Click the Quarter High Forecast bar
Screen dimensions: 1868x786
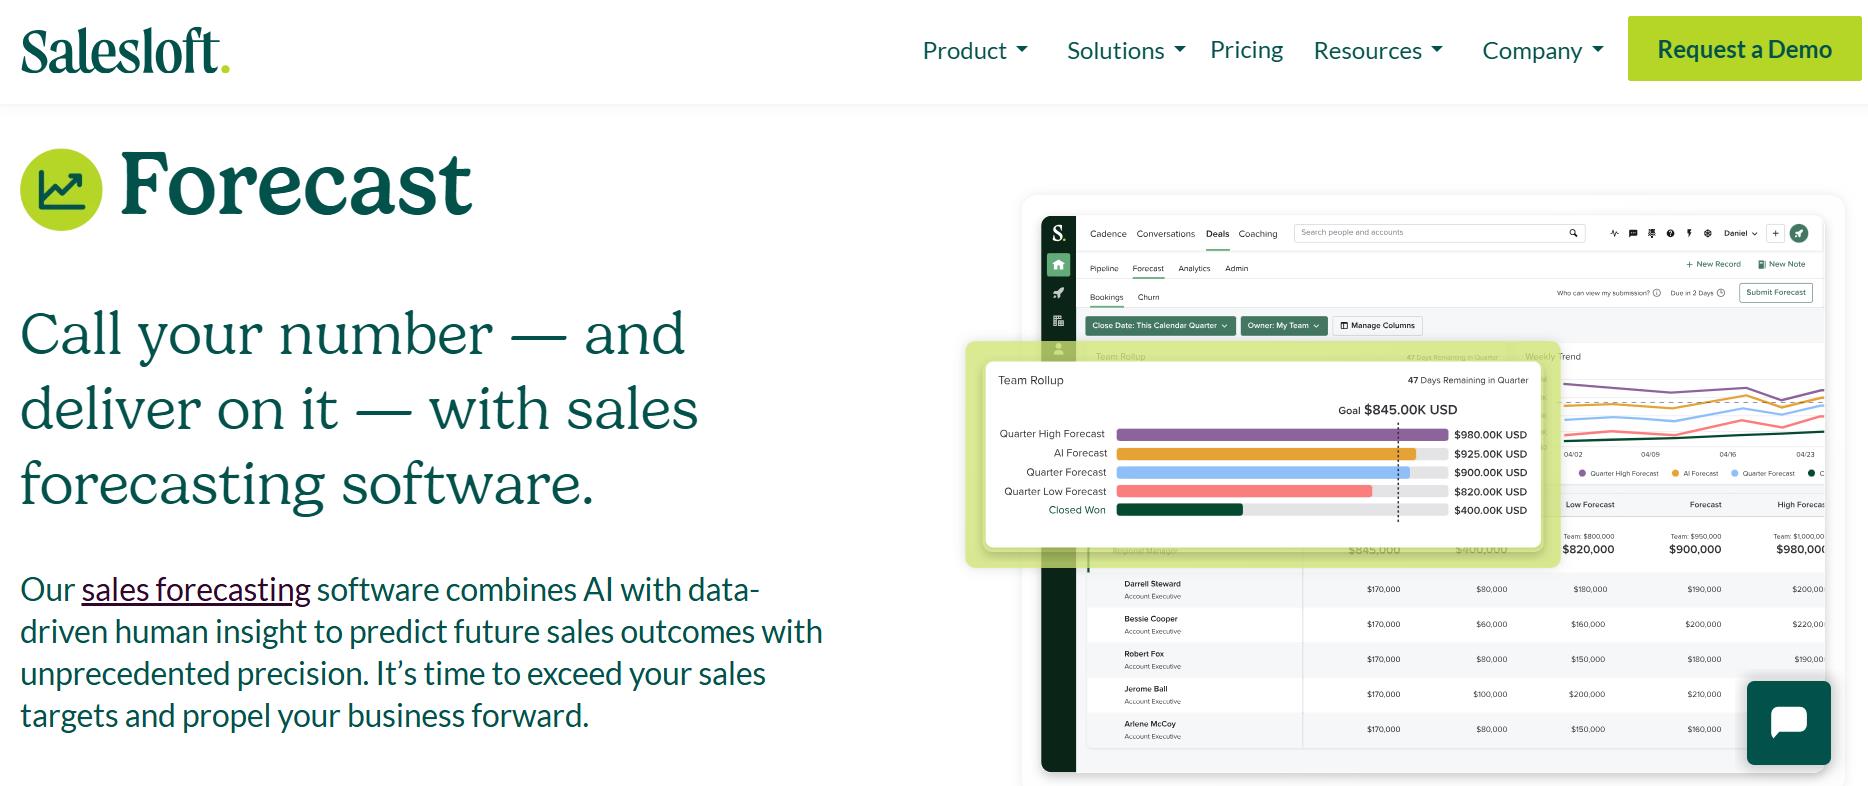[1280, 434]
